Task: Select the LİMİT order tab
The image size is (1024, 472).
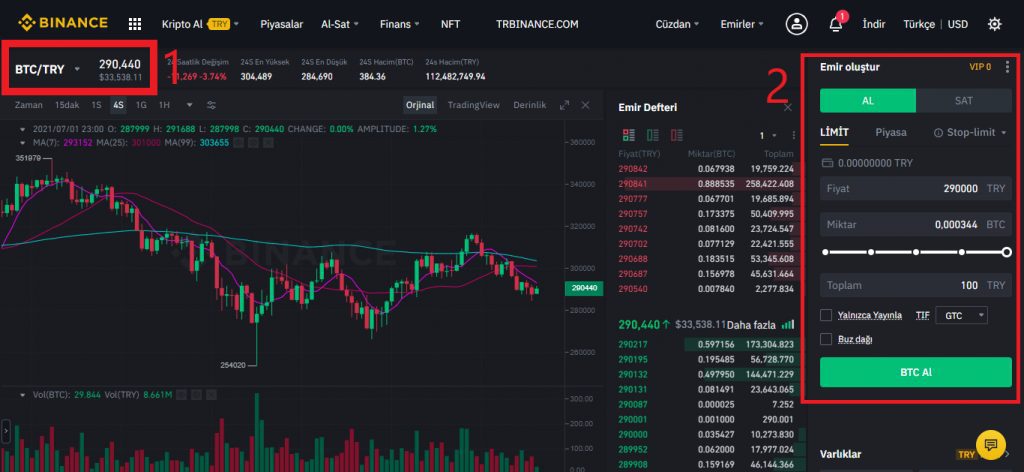Action: 834,132
